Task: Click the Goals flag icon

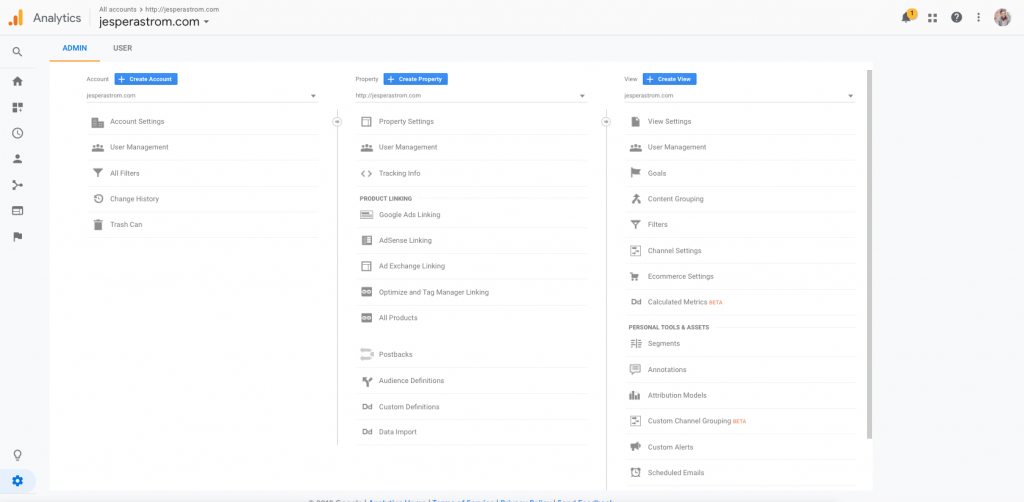Action: point(635,173)
